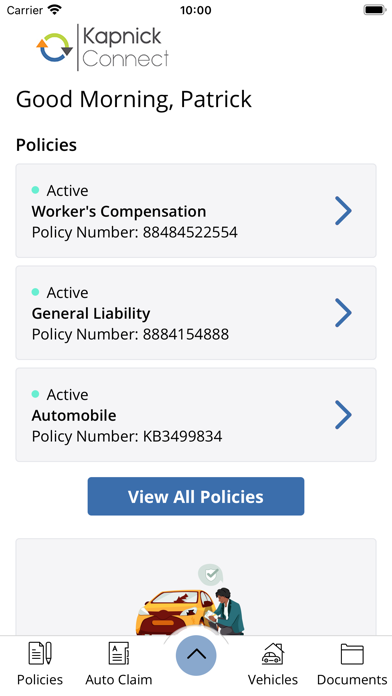Open the Documents folder icon
Image resolution: width=392 pixels, height=696 pixels.
click(352, 654)
